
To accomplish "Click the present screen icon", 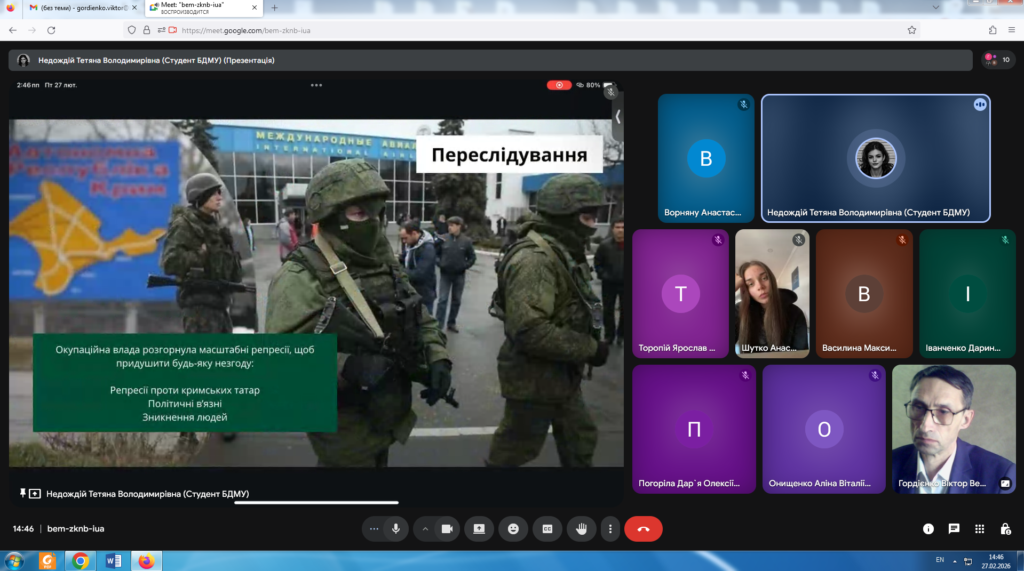I will point(479,529).
